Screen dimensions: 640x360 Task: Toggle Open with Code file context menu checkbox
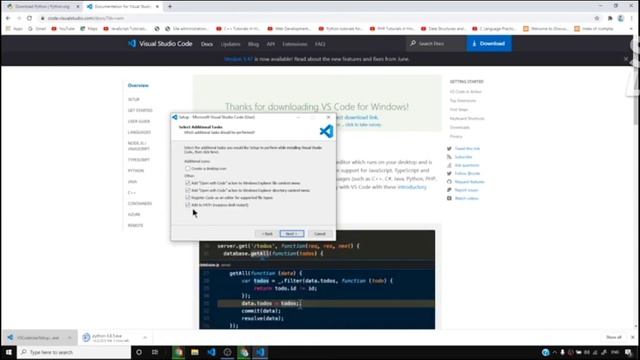point(187,183)
